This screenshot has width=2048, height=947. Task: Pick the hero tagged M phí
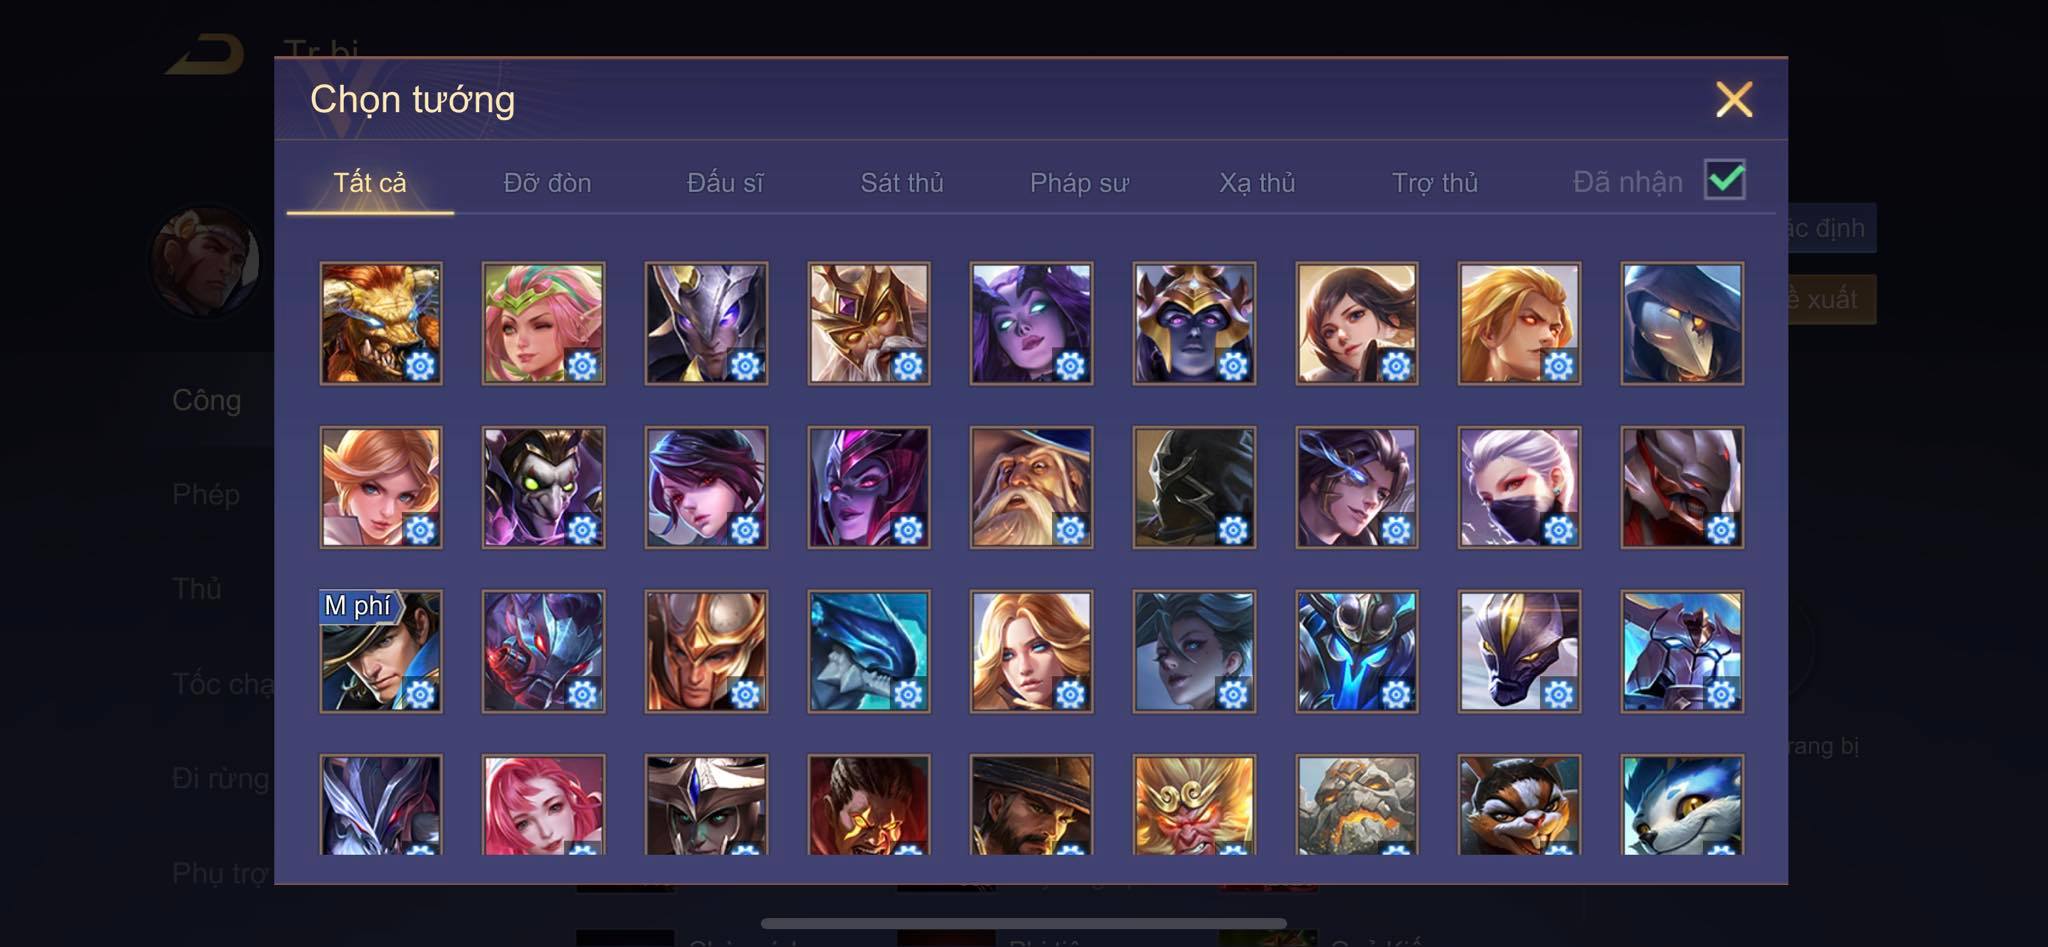point(381,651)
